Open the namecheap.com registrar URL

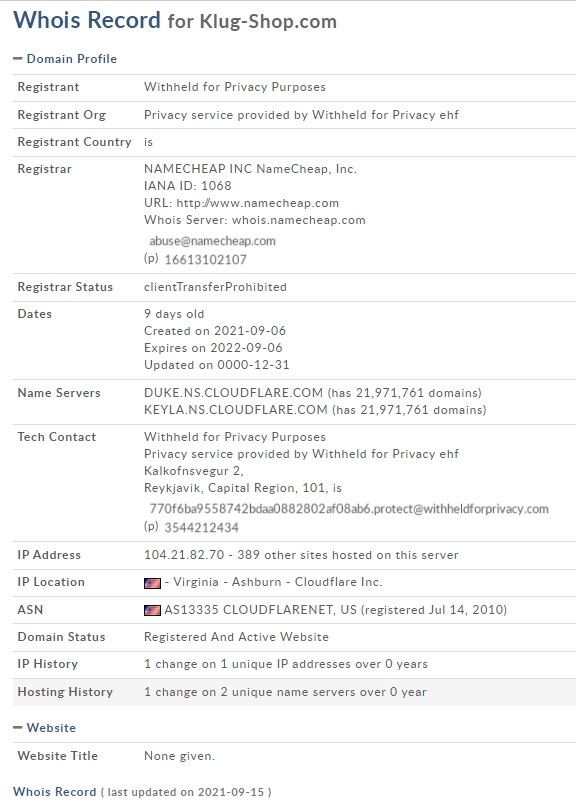[x=257, y=203]
